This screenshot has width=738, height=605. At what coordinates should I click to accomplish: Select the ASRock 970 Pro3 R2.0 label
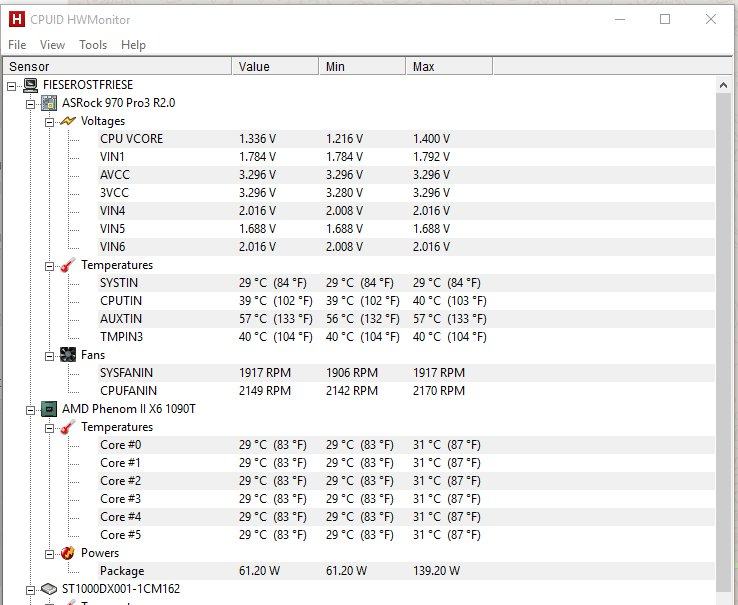tap(119, 103)
